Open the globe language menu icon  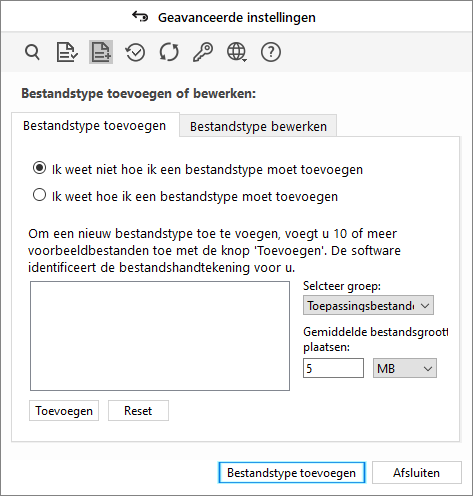pyautogui.click(x=237, y=52)
